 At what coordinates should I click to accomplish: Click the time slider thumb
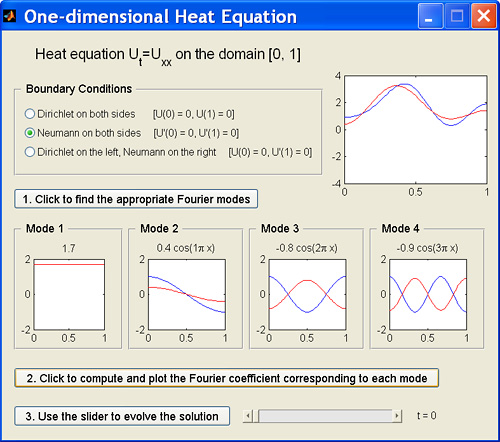pos(256,416)
